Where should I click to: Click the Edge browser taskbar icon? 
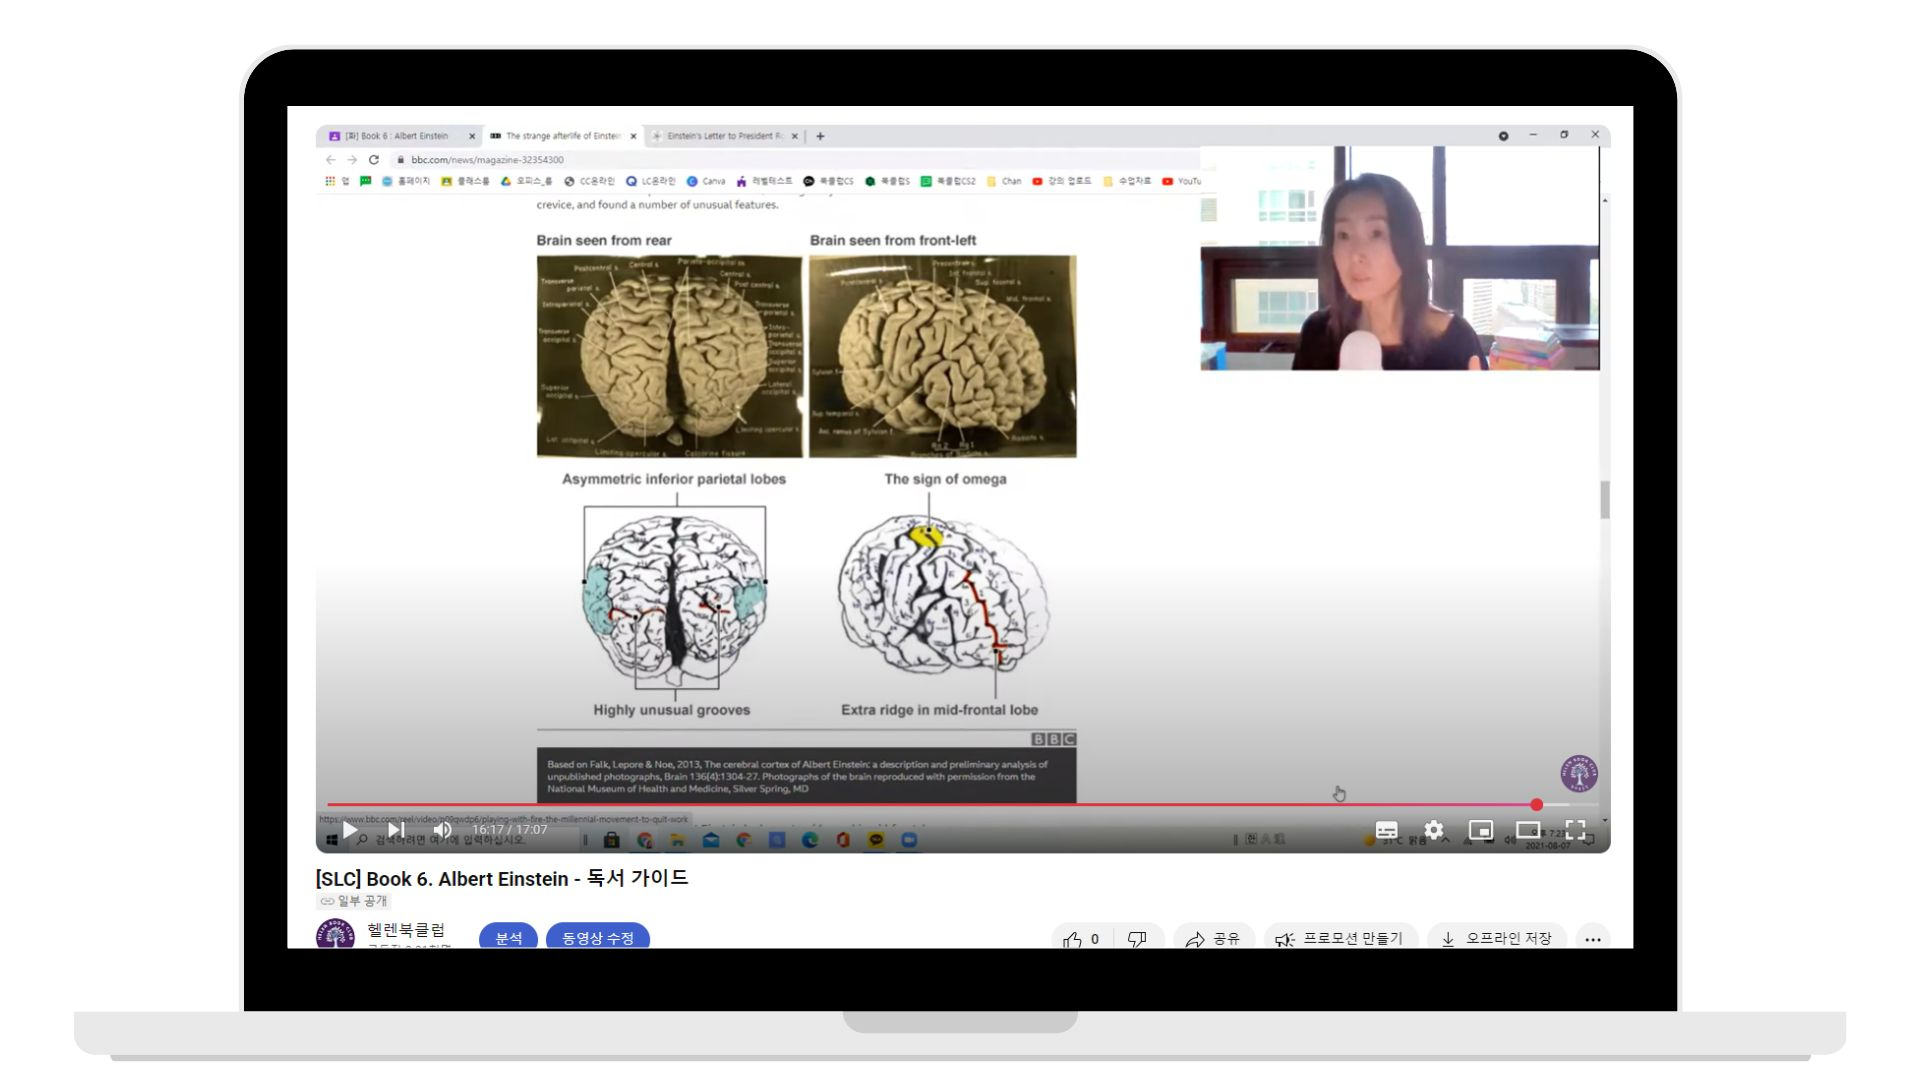[810, 840]
